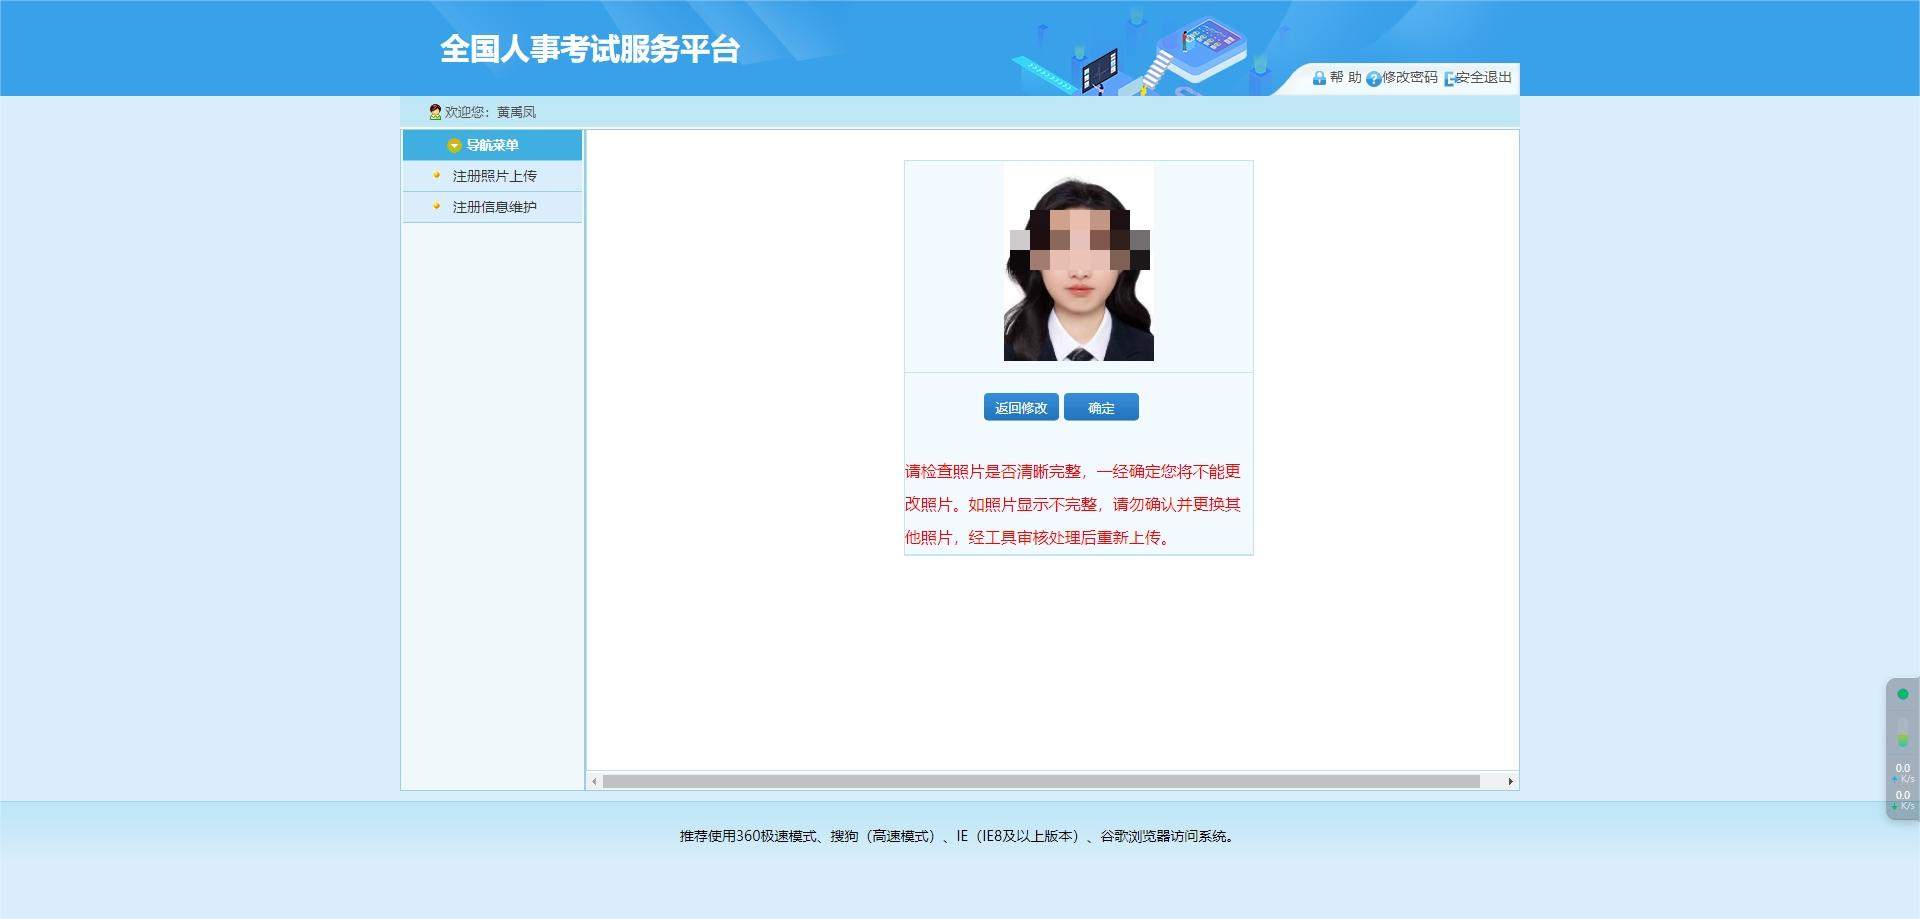Screen dimensions: 1920x919
Task: Click the bullet icon beside 注册信息维护
Action: click(x=436, y=206)
